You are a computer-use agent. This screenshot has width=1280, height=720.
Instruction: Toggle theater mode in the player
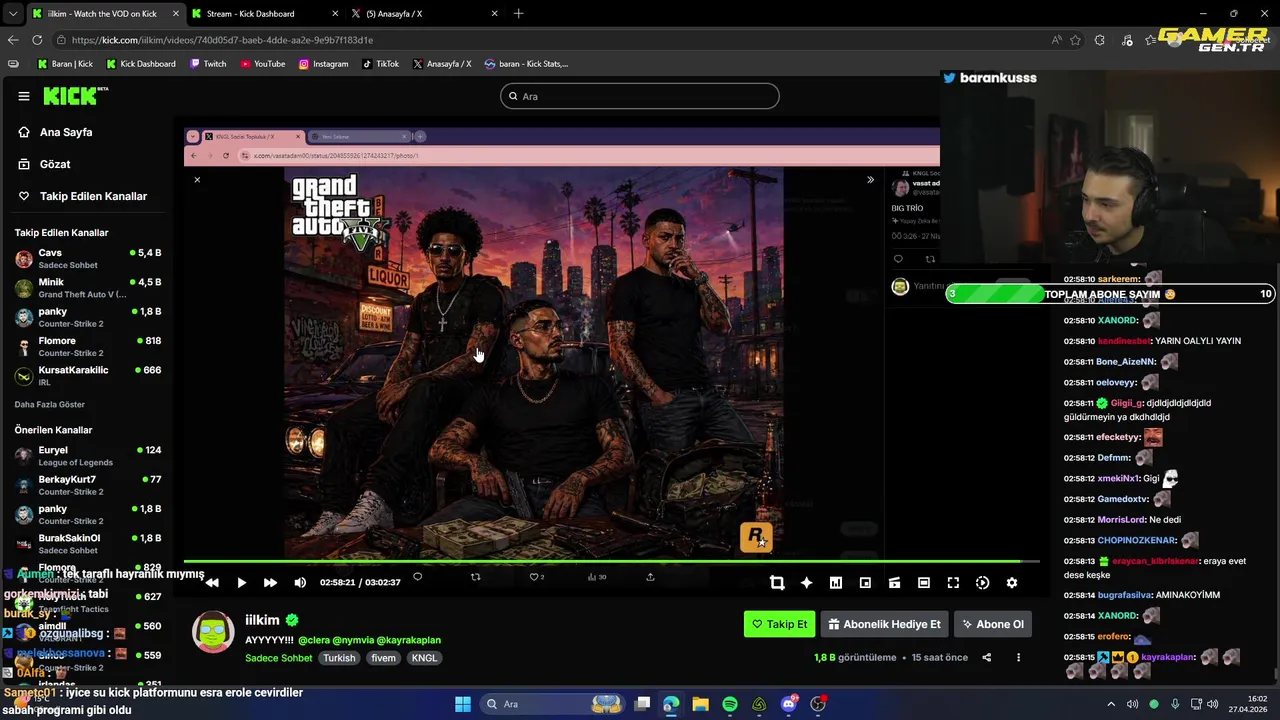[924, 582]
